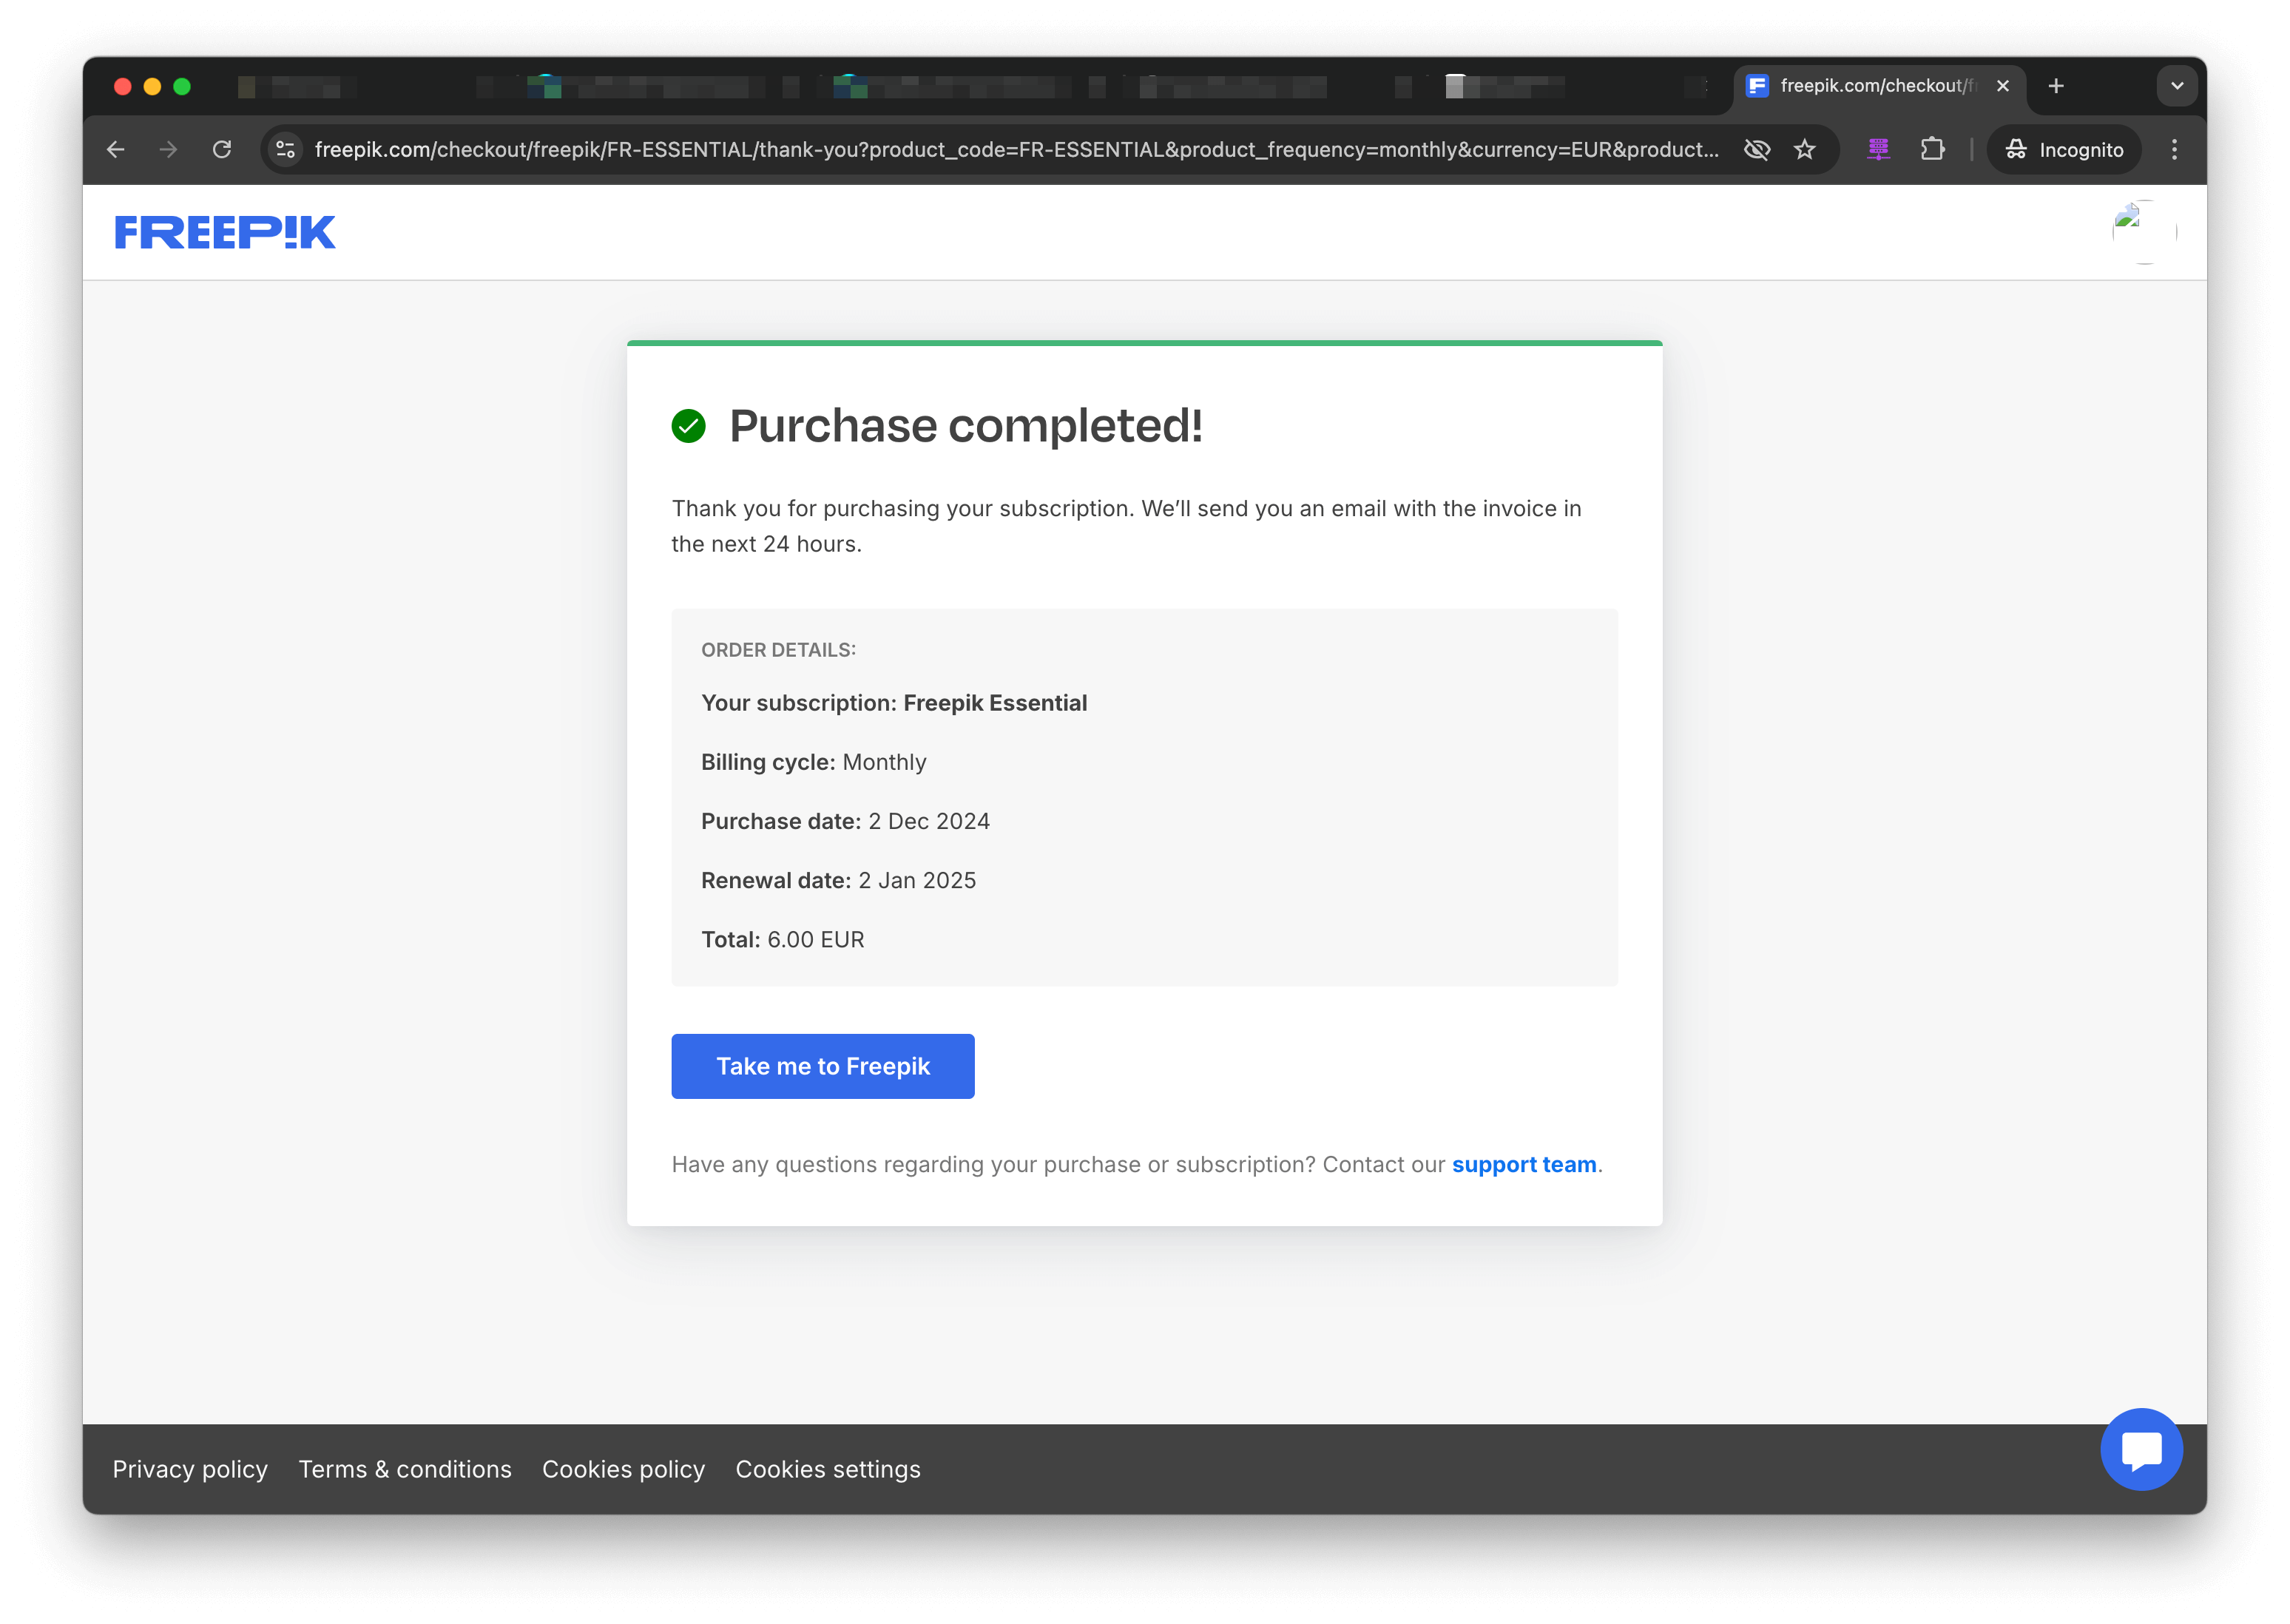Open the blue chat bubble widget
2290x1624 pixels.
[x=2141, y=1450]
